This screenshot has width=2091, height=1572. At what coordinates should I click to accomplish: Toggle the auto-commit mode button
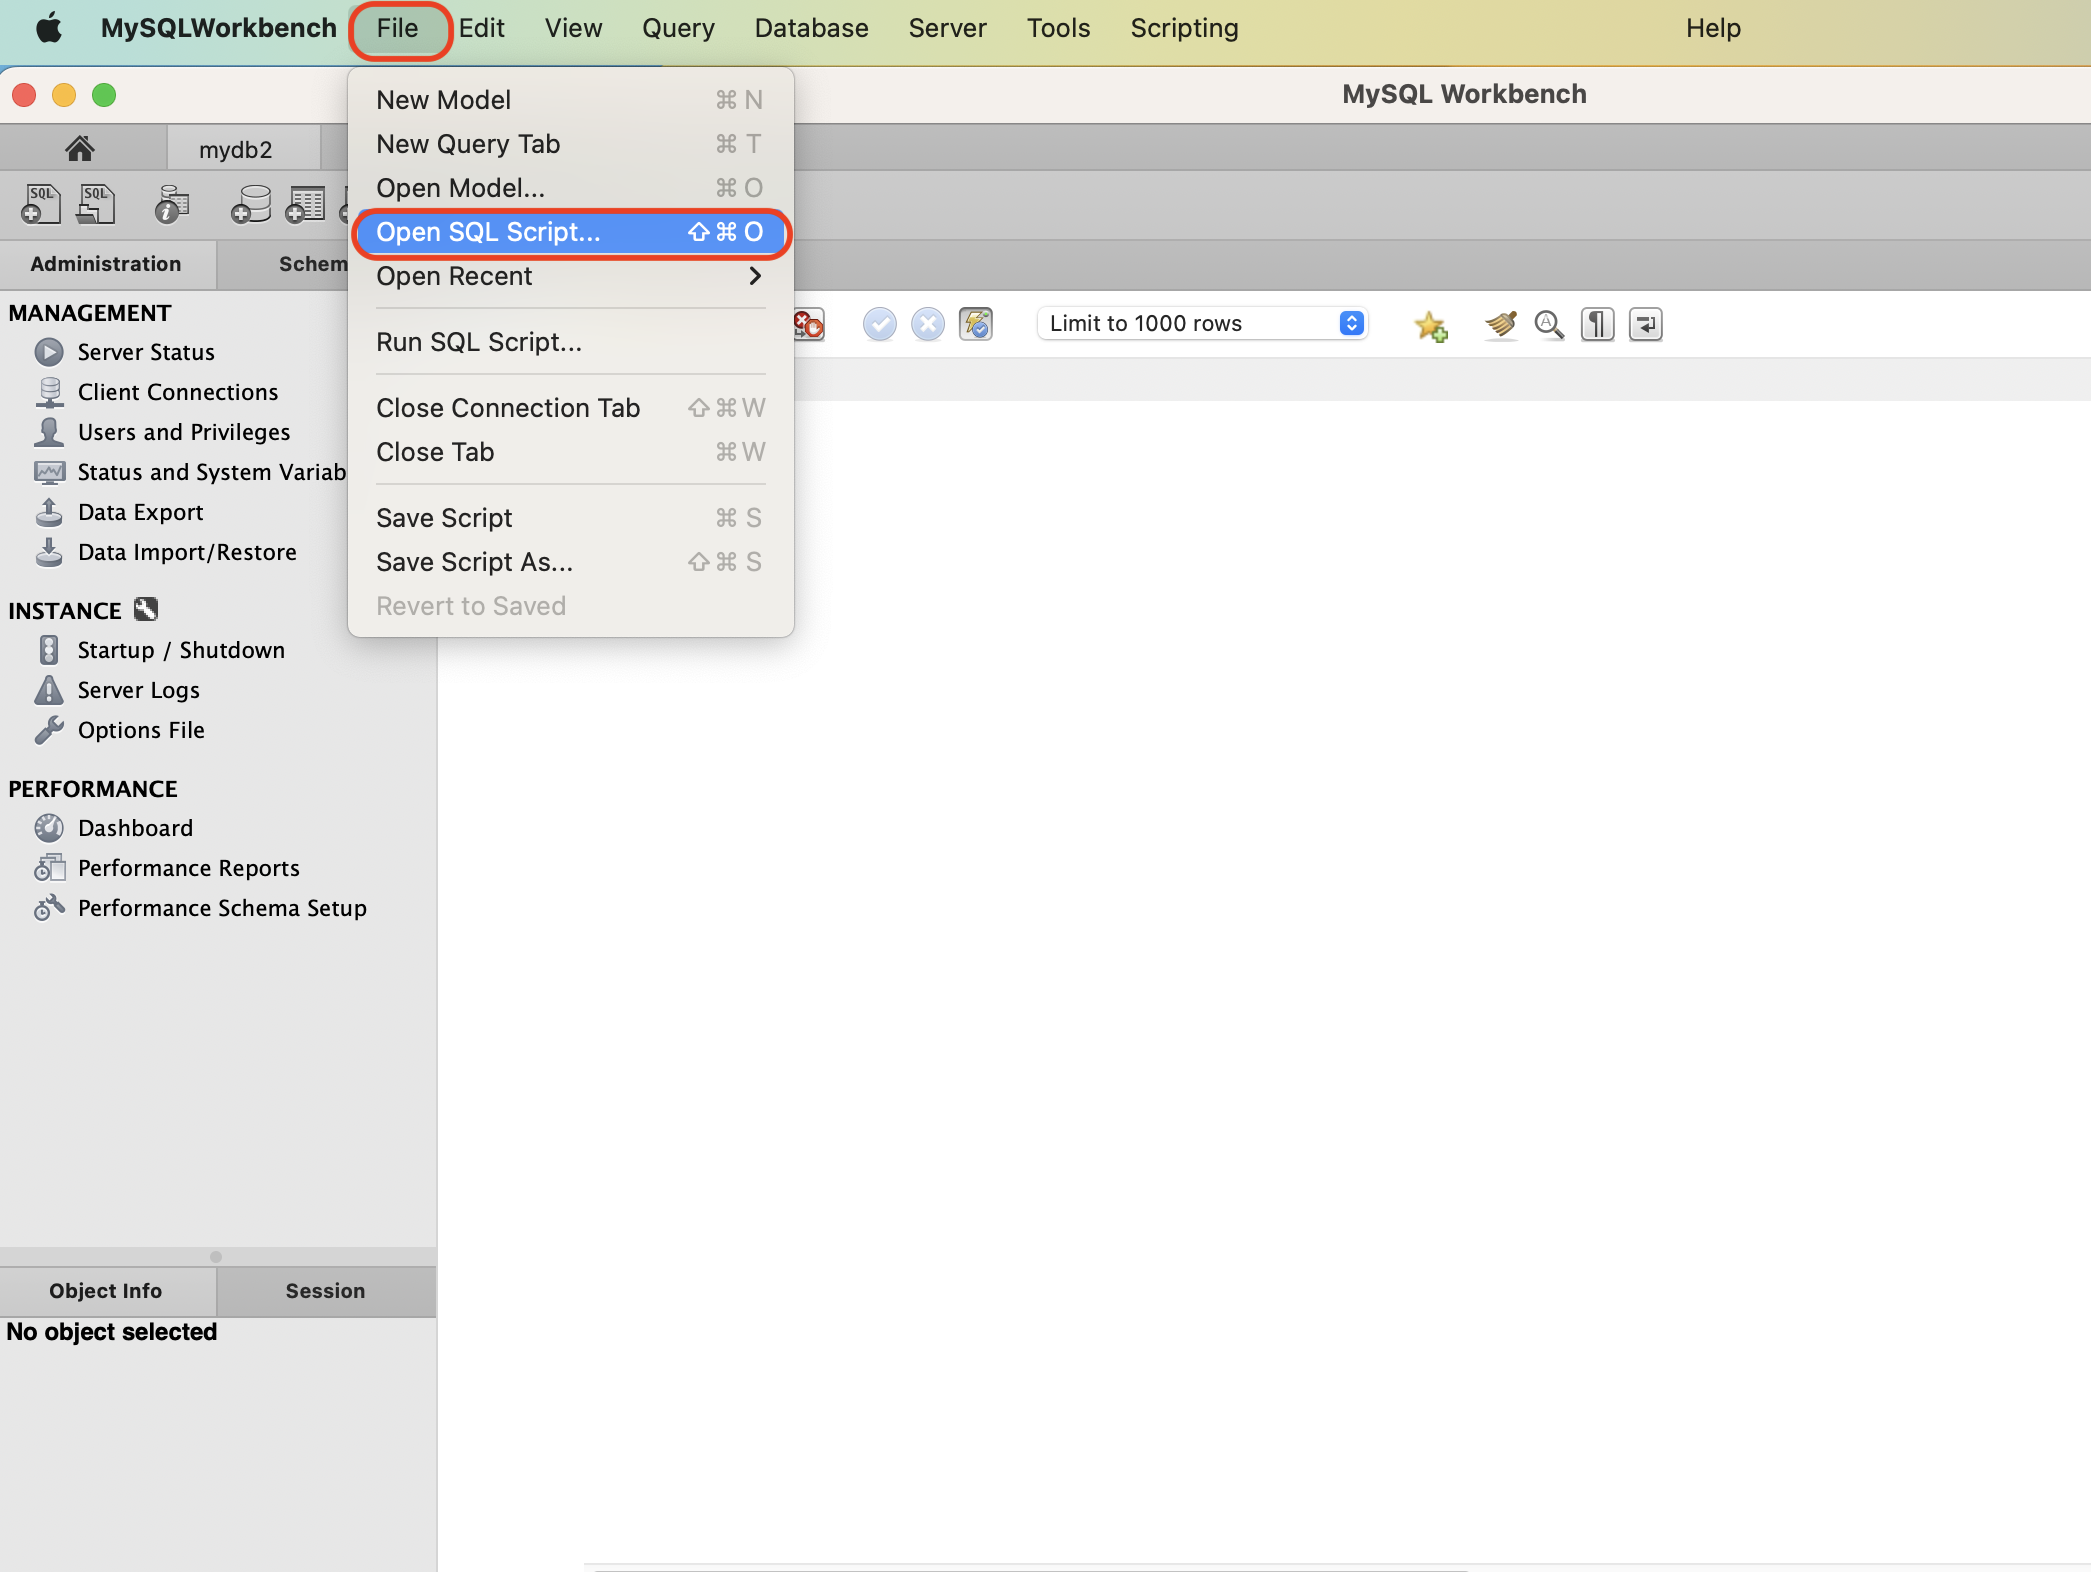(x=976, y=324)
